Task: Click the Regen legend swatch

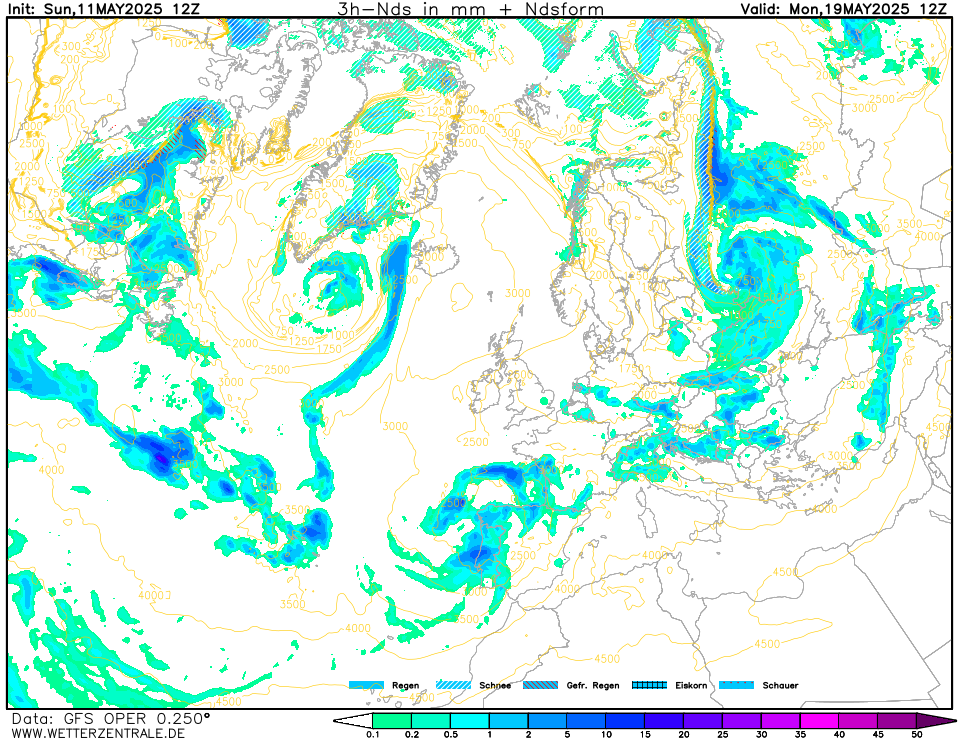Action: click(366, 685)
